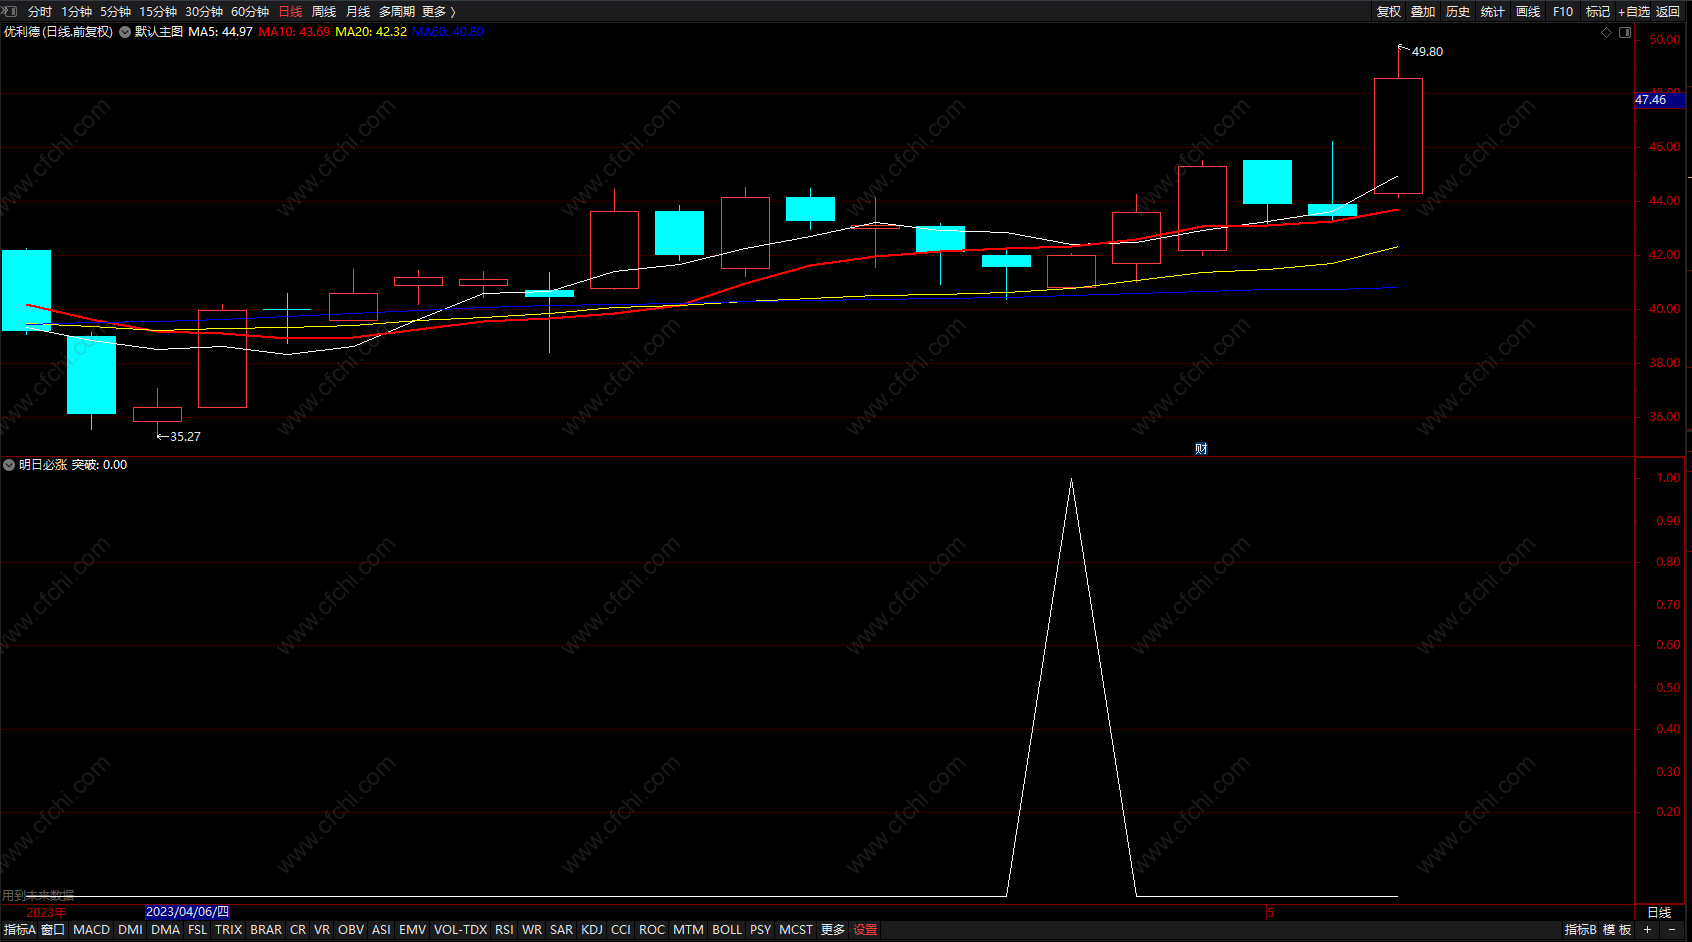This screenshot has width=1692, height=942.
Task: Switch to 分时 intraday view
Action: pyautogui.click(x=40, y=12)
